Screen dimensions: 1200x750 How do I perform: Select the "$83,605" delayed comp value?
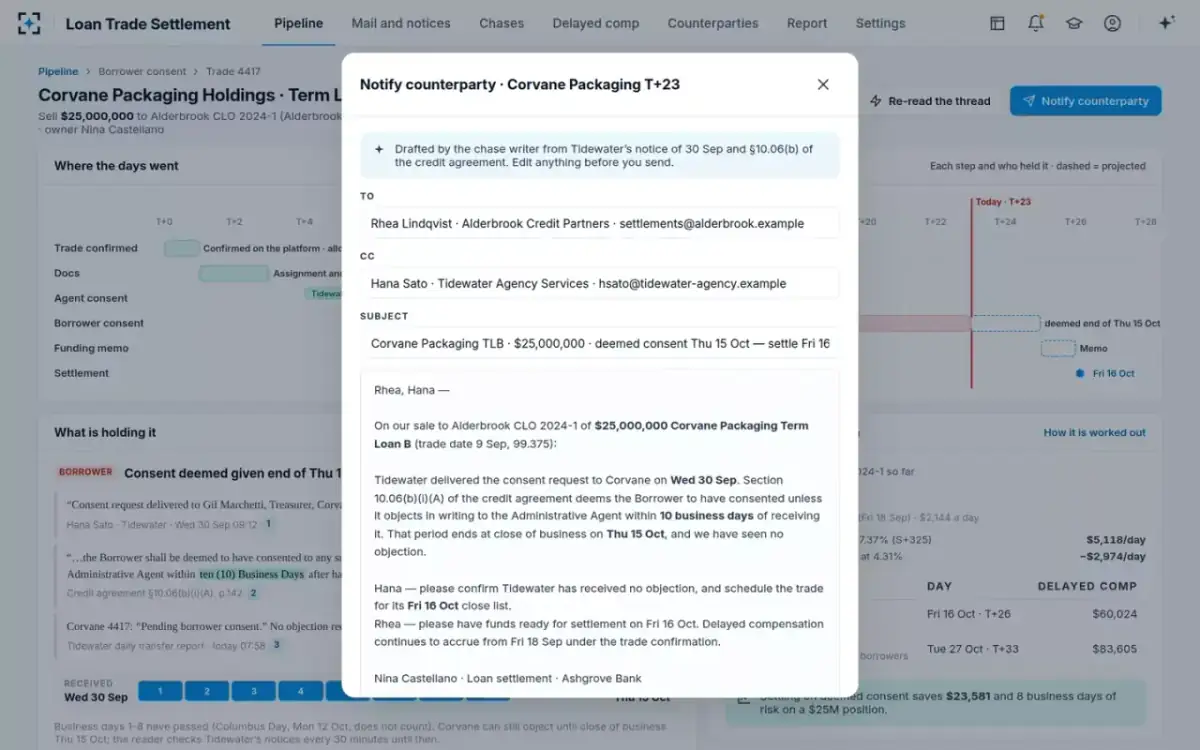point(1114,649)
